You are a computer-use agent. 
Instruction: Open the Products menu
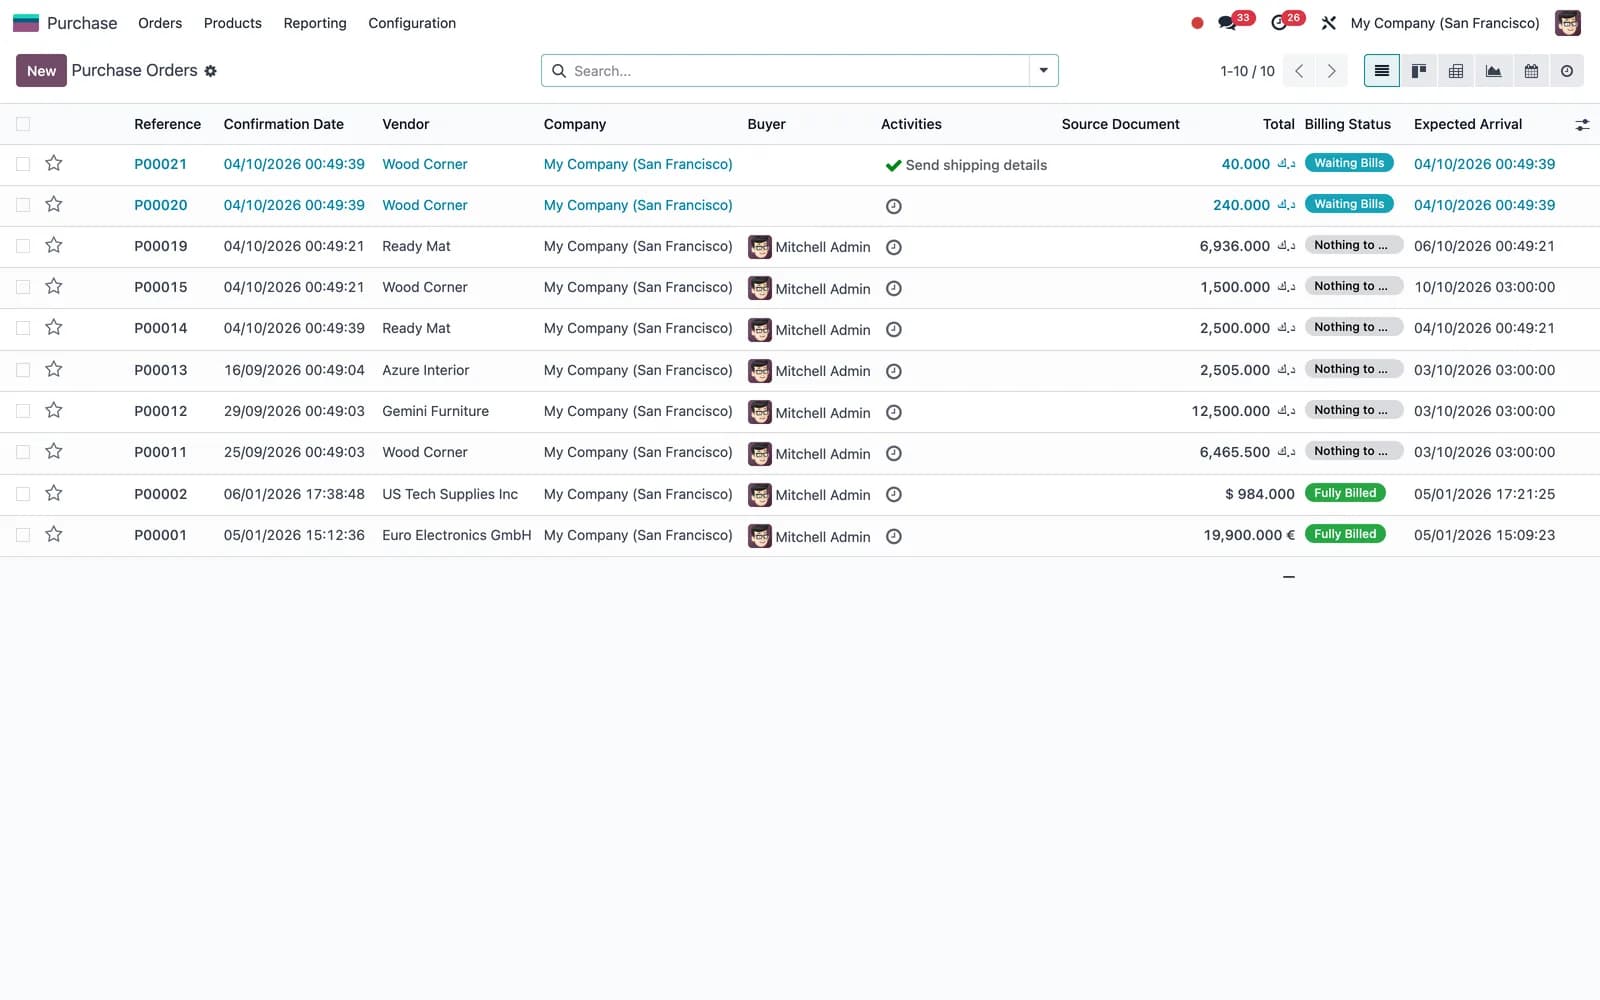[232, 23]
